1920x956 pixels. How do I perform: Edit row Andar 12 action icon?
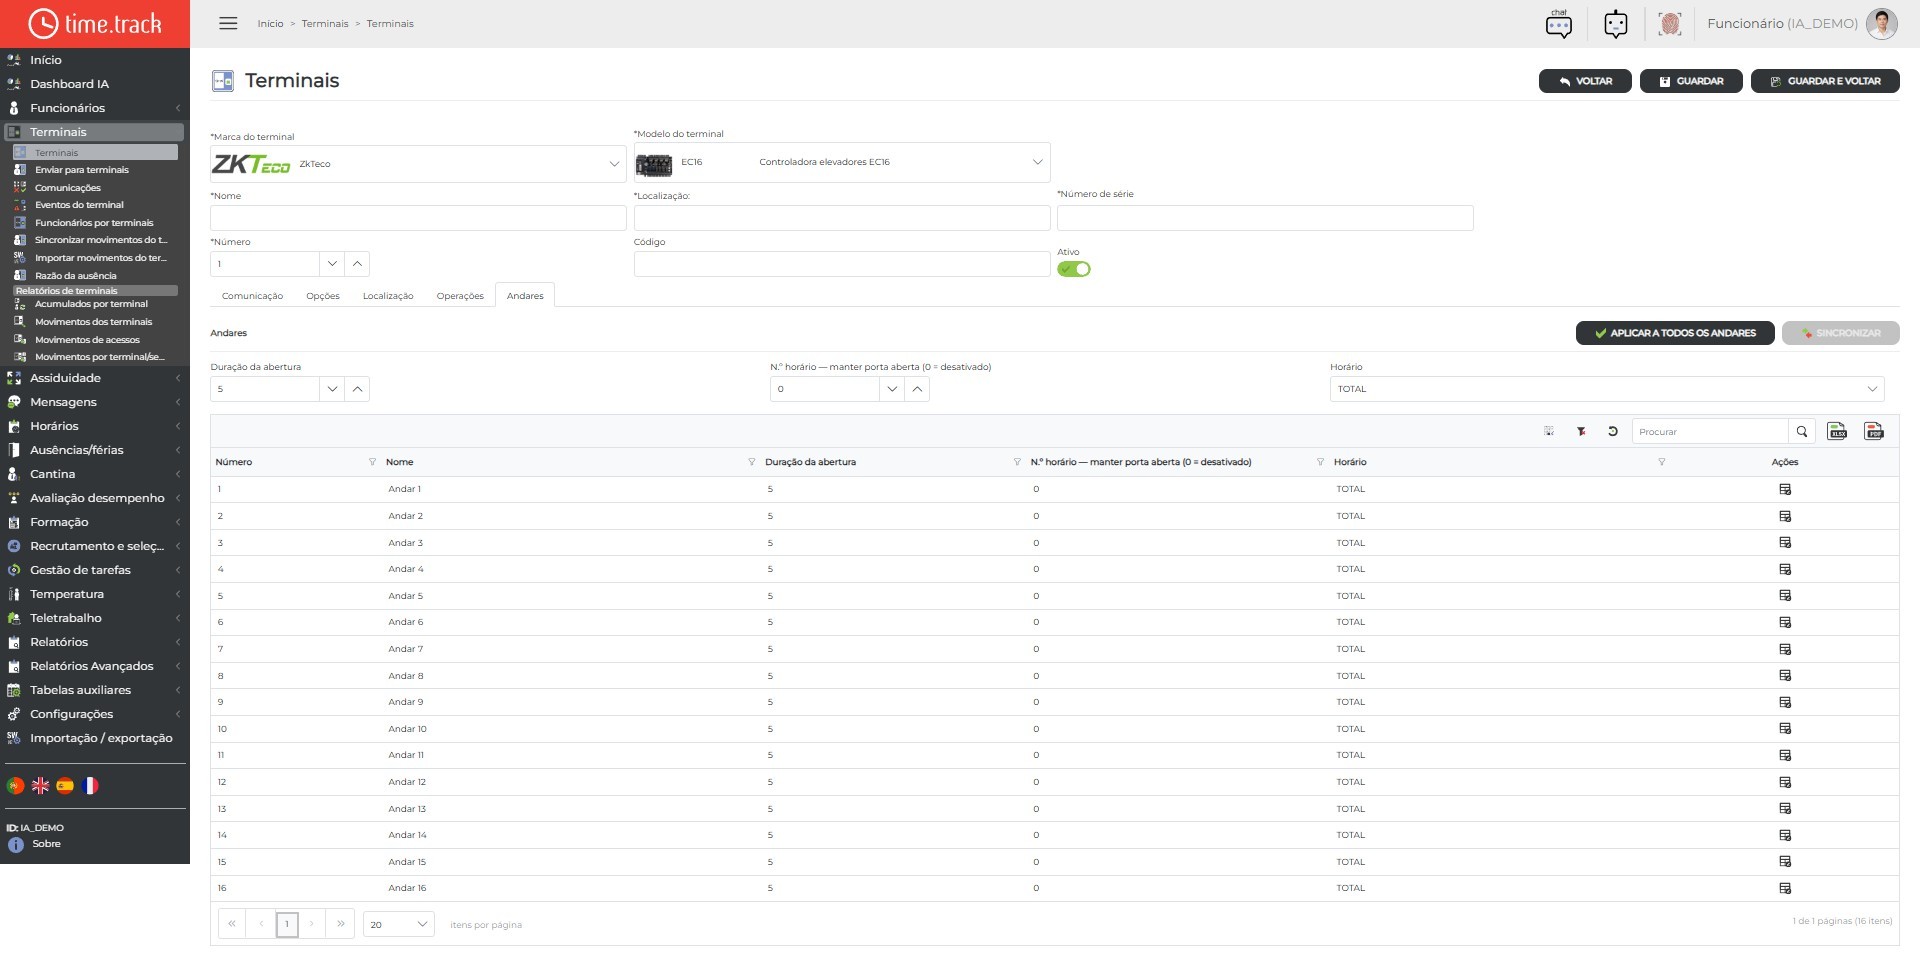(x=1785, y=782)
